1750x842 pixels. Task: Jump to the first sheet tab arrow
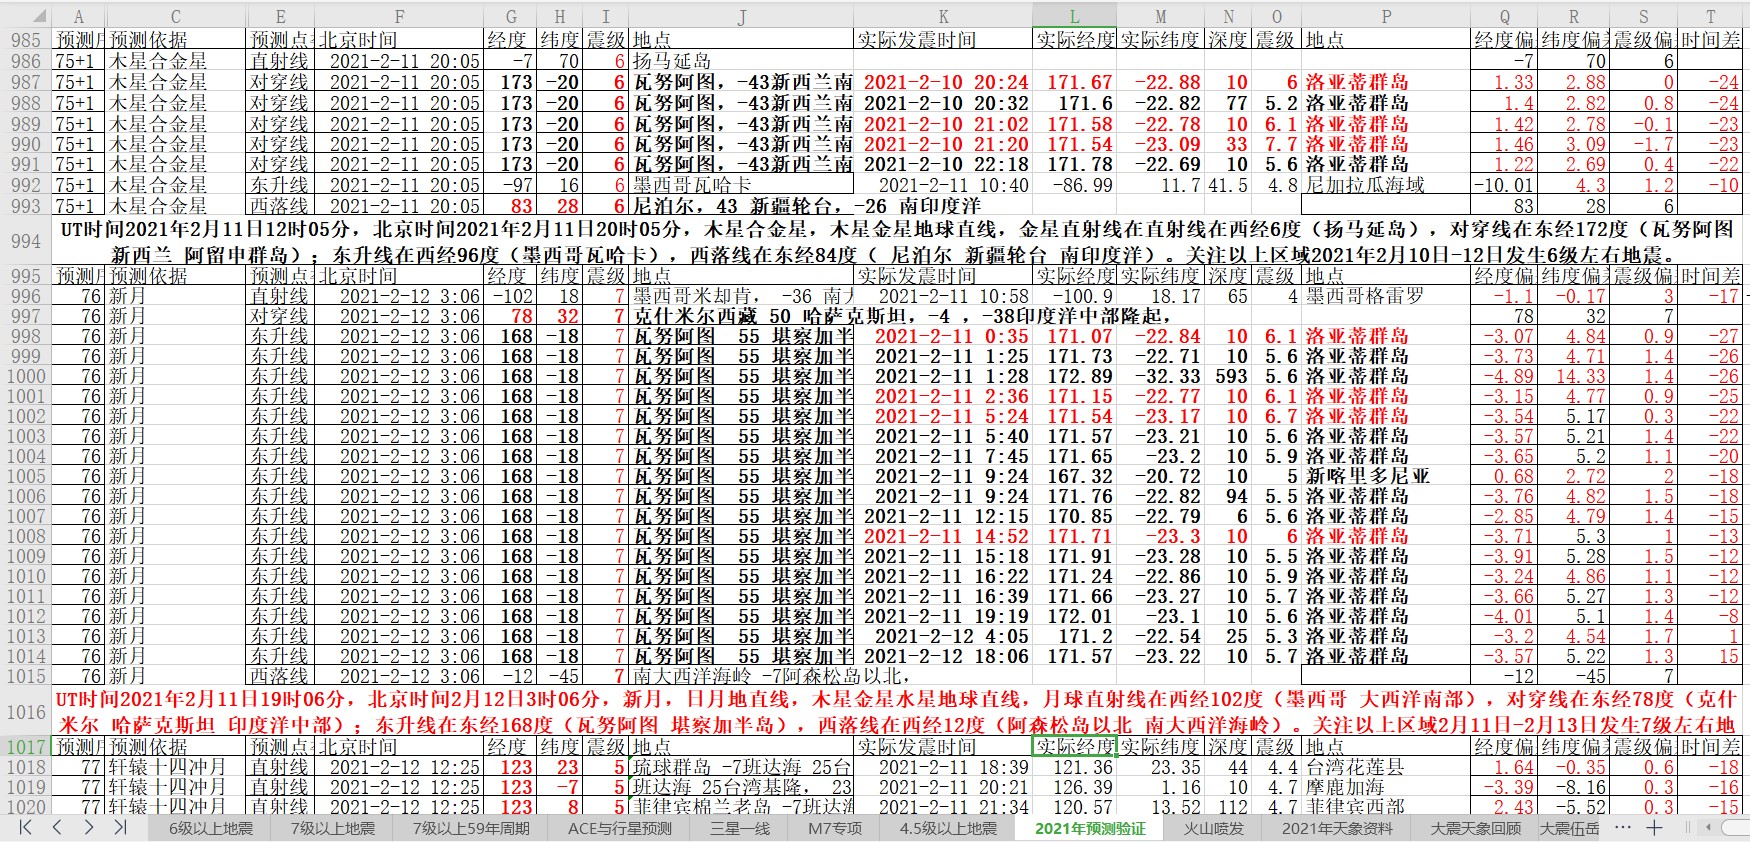pos(26,828)
